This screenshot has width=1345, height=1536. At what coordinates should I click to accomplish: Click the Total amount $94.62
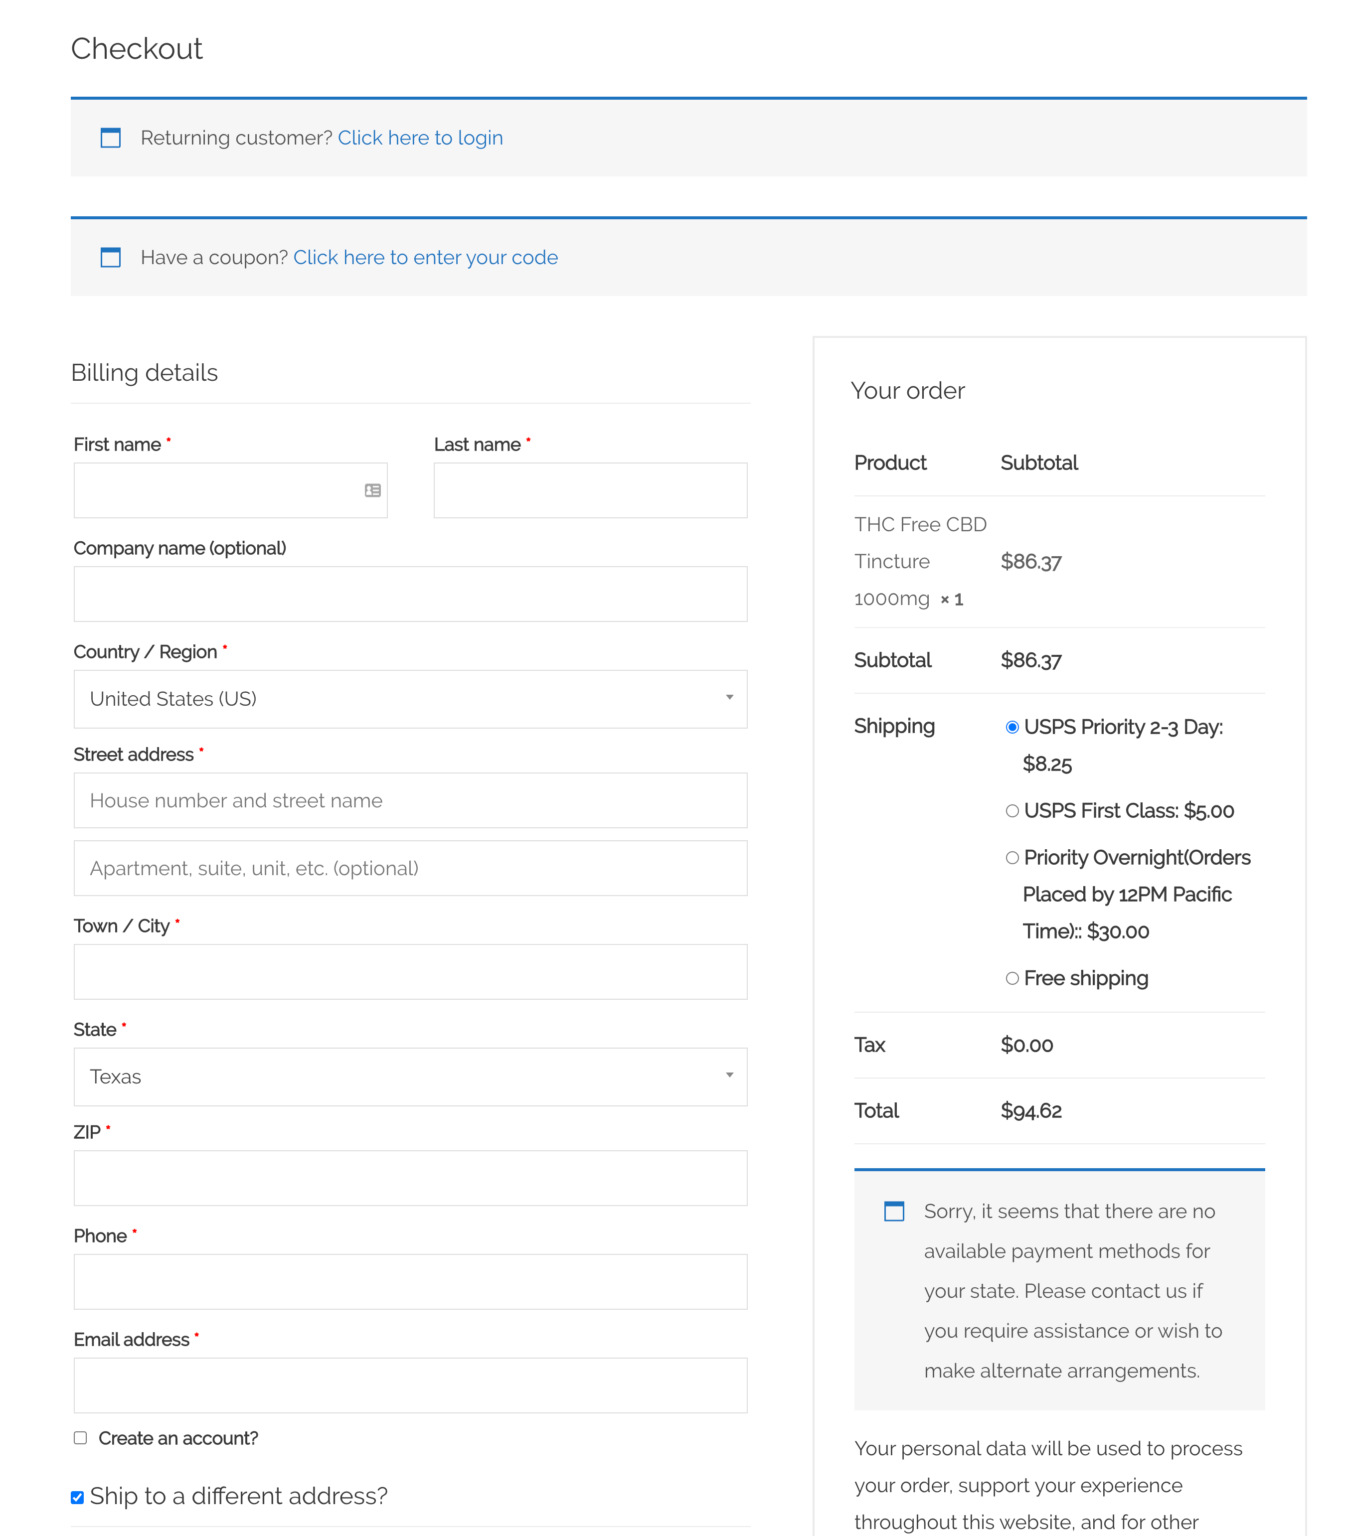point(1031,1111)
